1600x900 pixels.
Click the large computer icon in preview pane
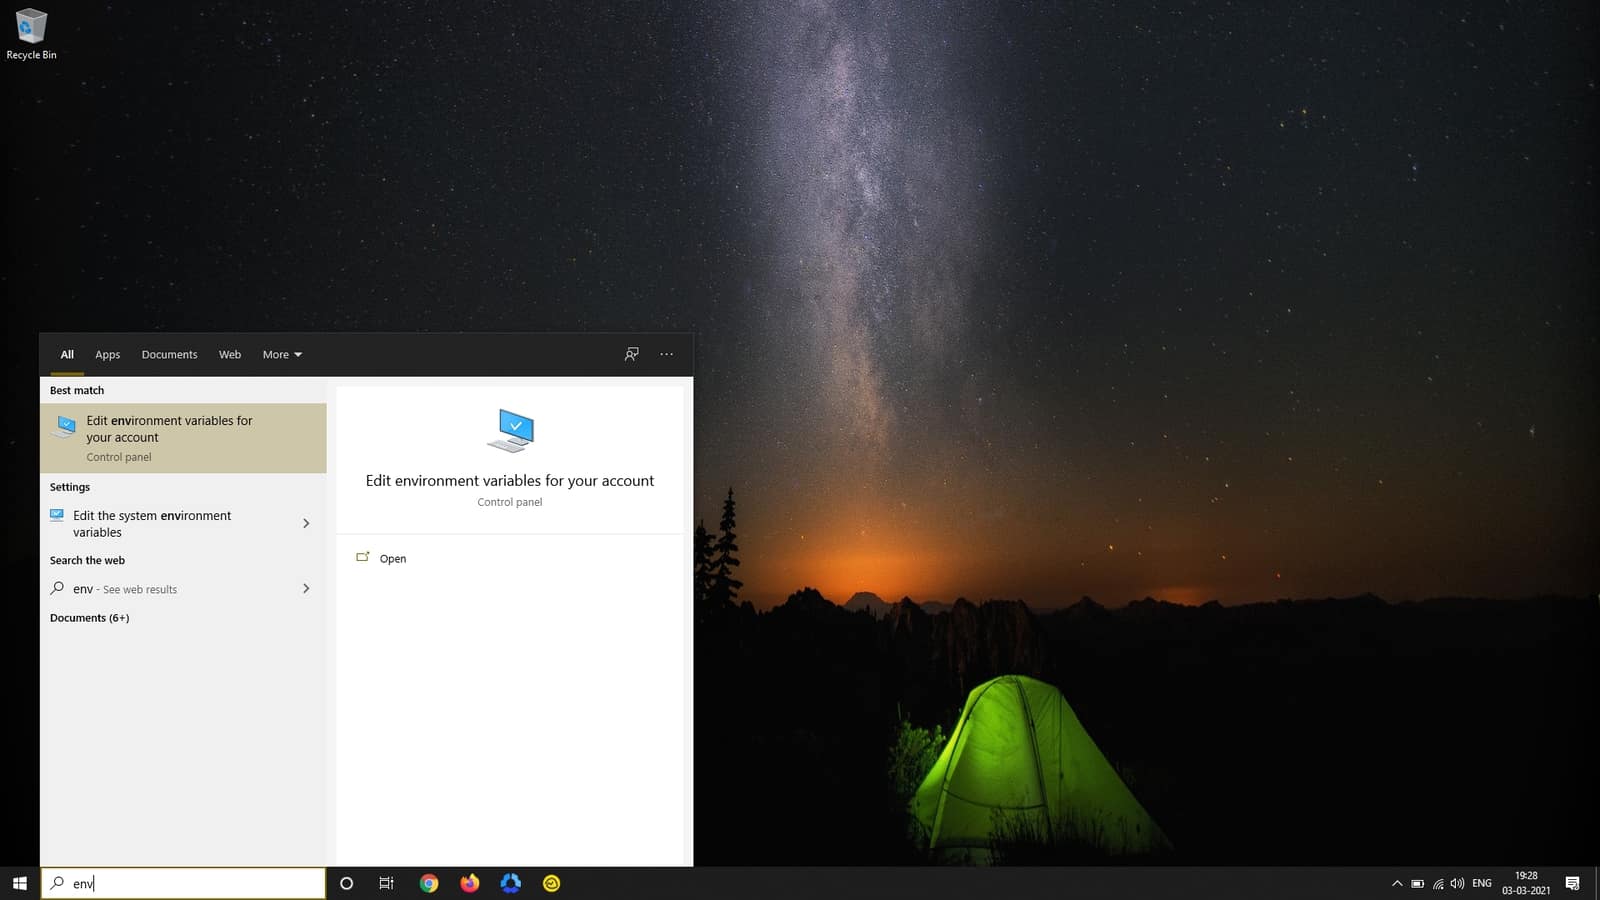(510, 431)
